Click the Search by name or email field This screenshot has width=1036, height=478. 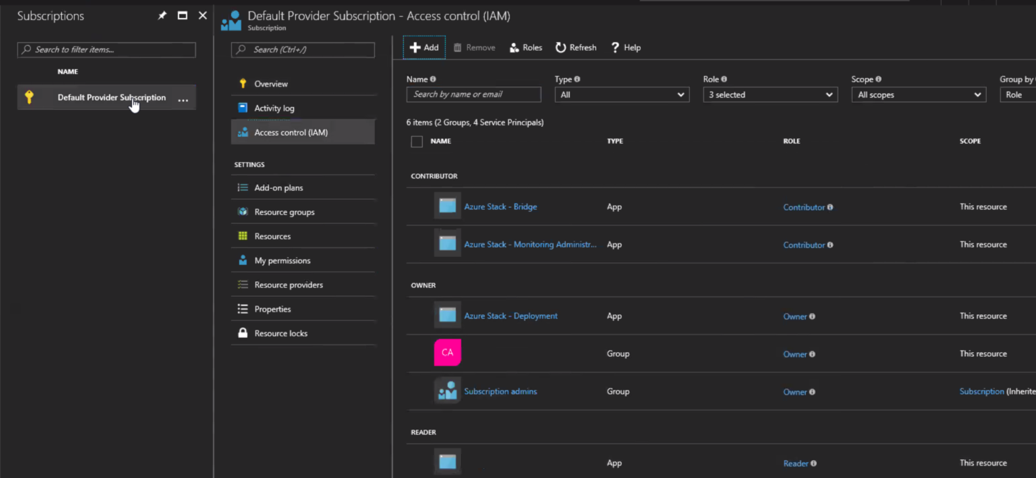[474, 95]
